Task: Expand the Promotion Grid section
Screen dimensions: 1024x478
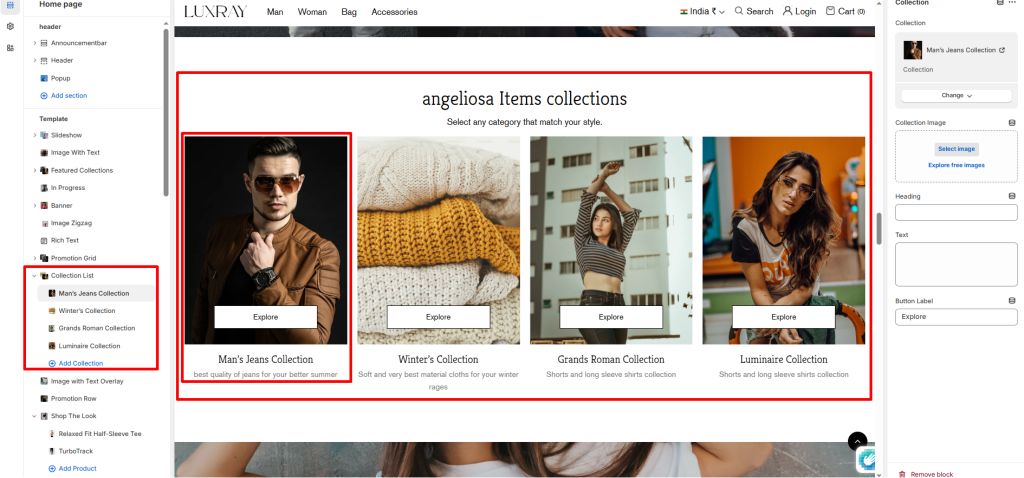Action: pos(35,258)
